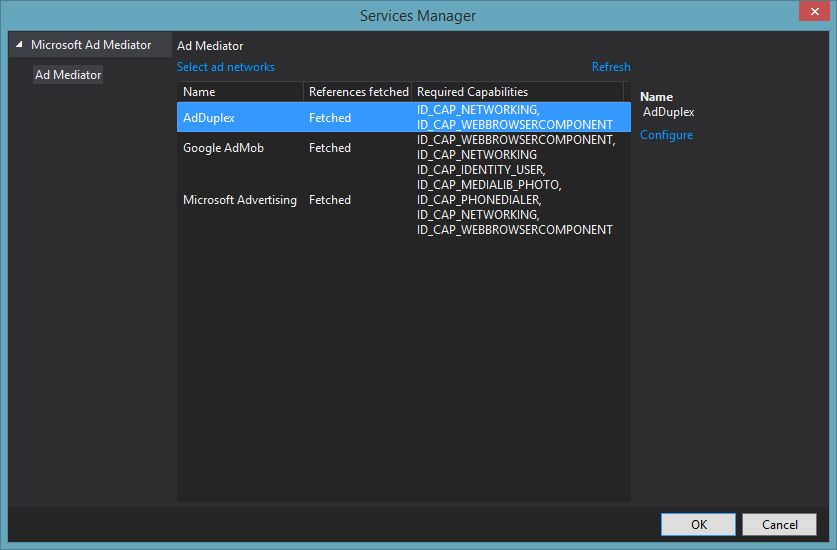The height and width of the screenshot is (550, 837).
Task: Click Fetched status in Microsoft Advertising row
Action: pos(330,200)
